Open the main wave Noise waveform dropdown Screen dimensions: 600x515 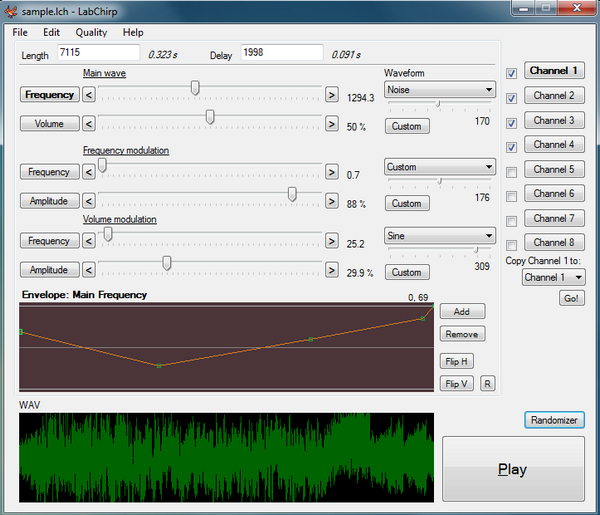(x=440, y=90)
